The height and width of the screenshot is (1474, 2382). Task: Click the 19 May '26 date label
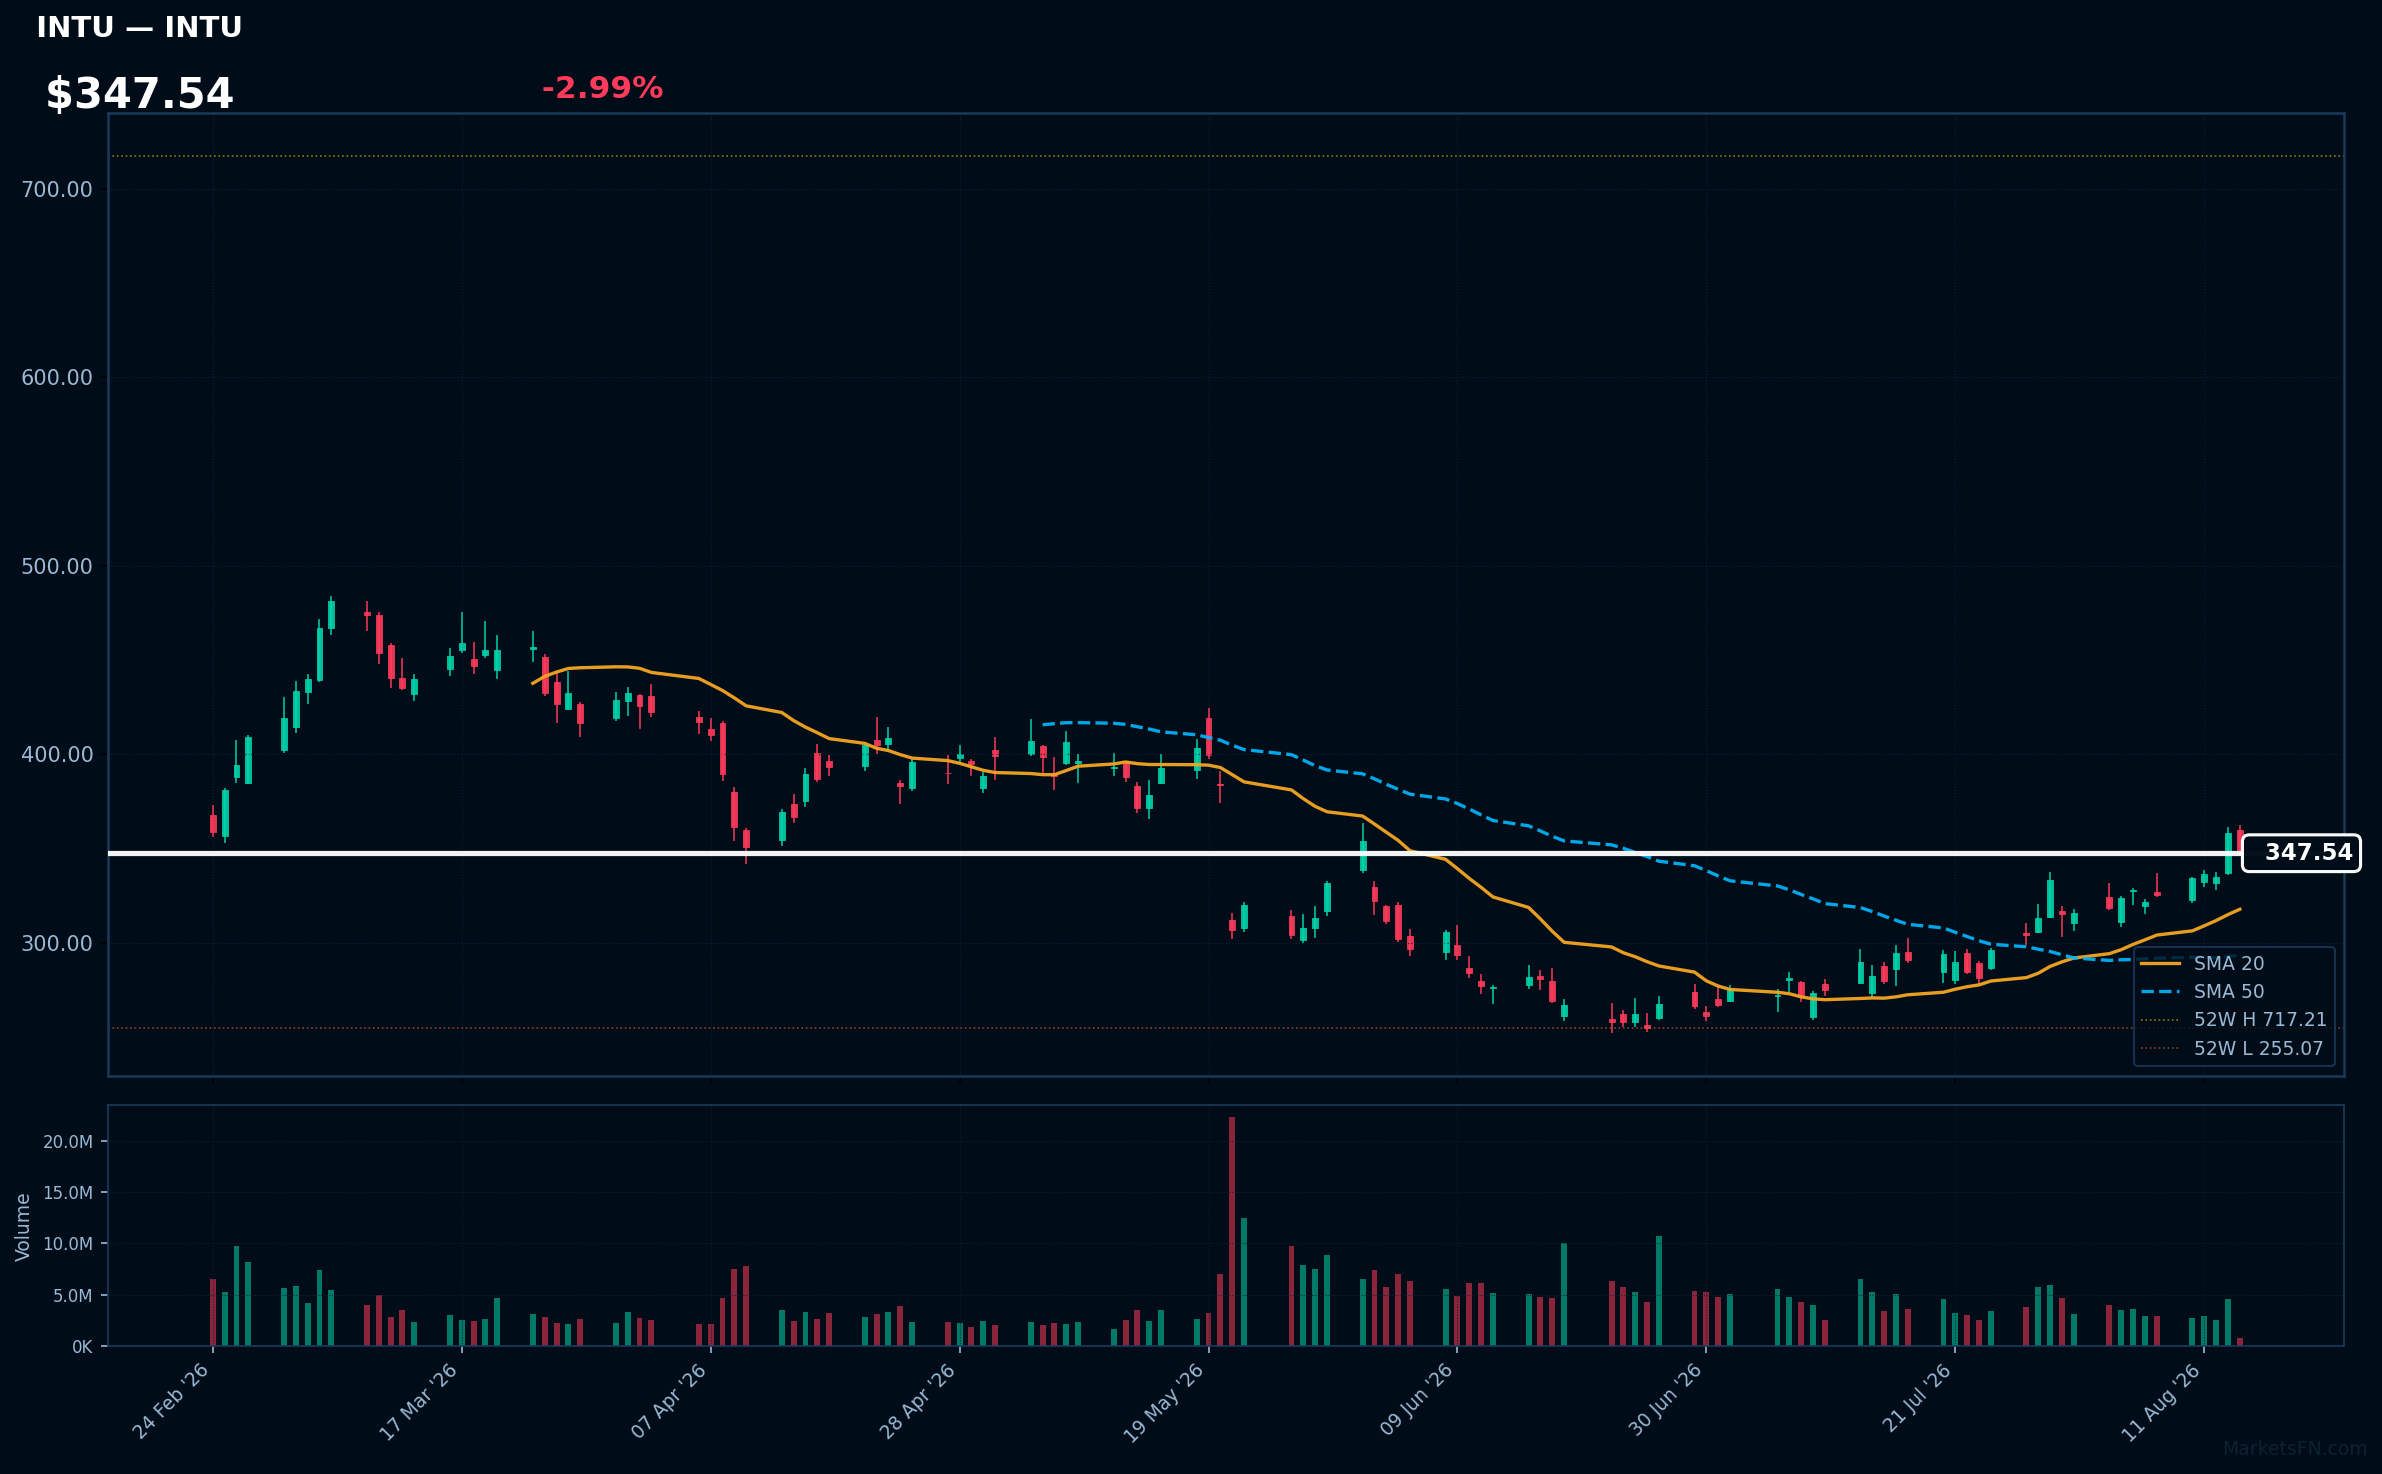(1164, 1403)
